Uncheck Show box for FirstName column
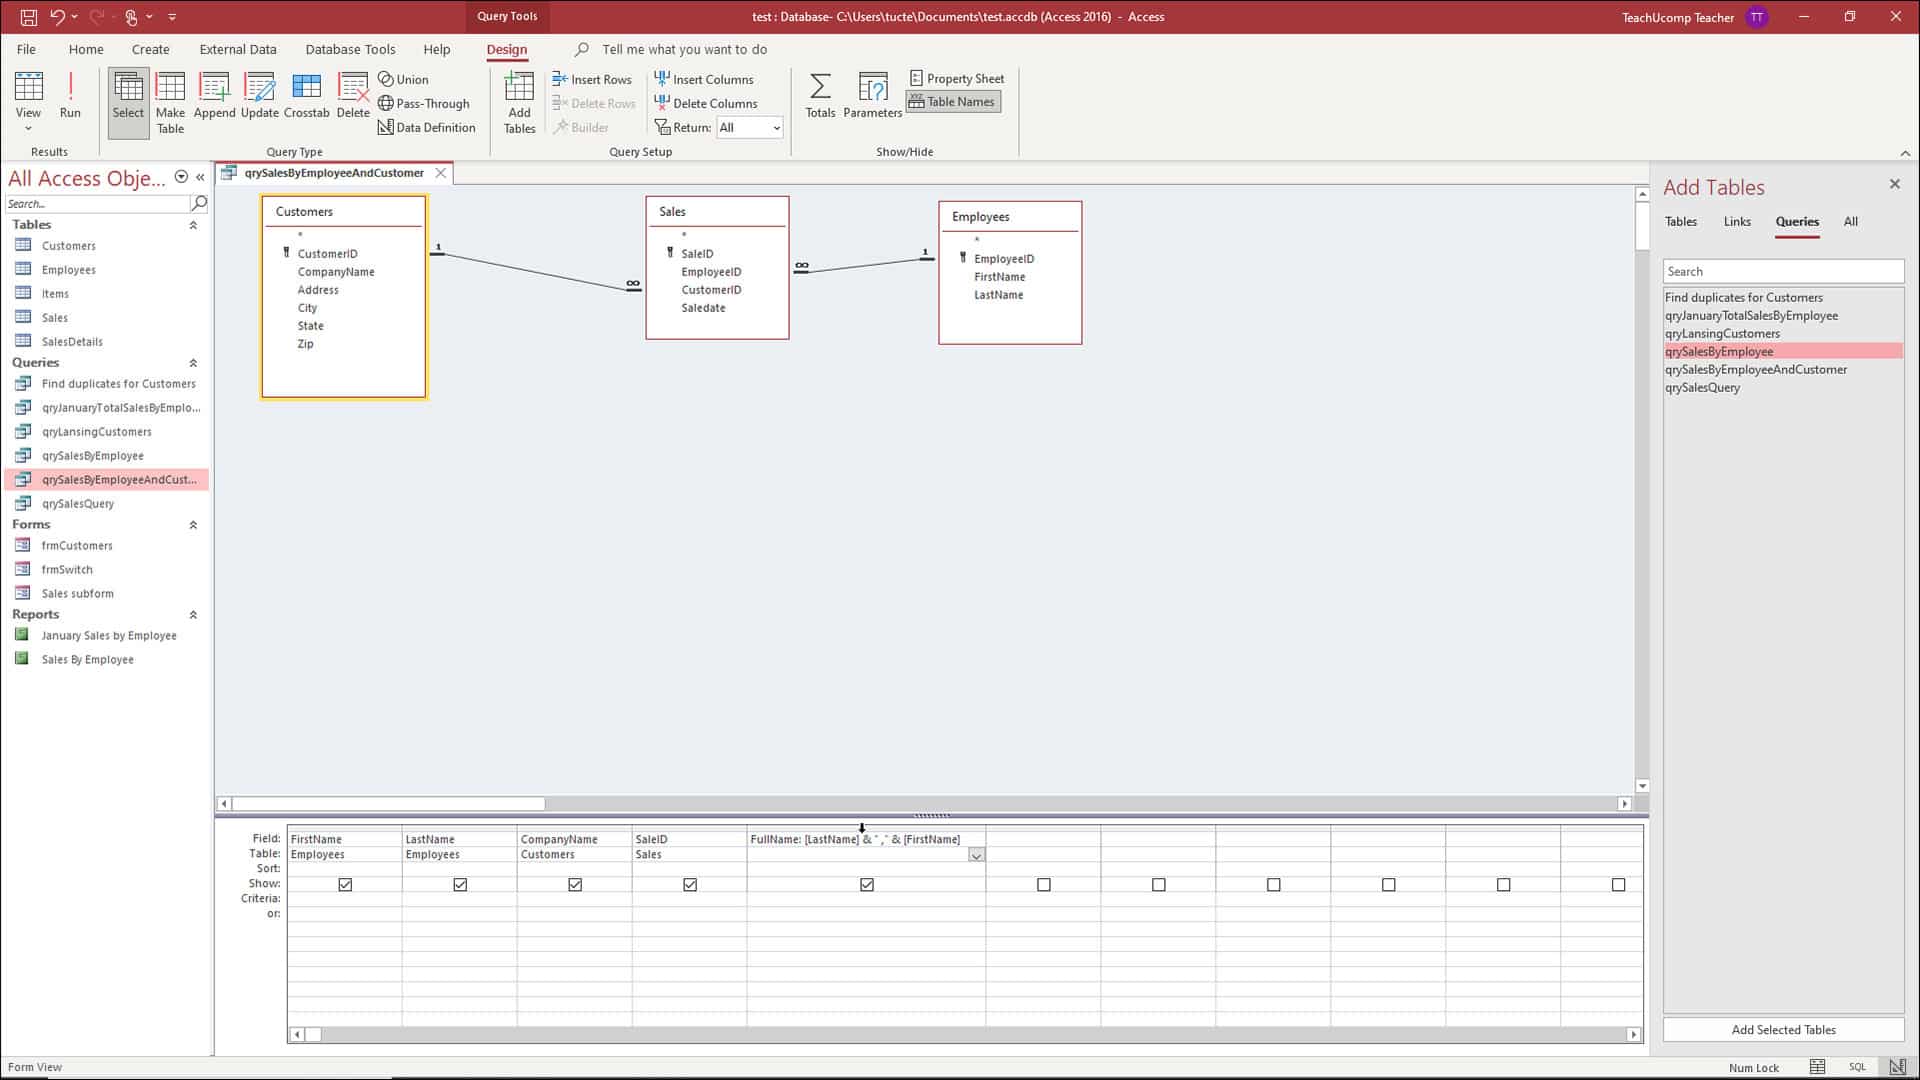The image size is (1920, 1080). [345, 885]
